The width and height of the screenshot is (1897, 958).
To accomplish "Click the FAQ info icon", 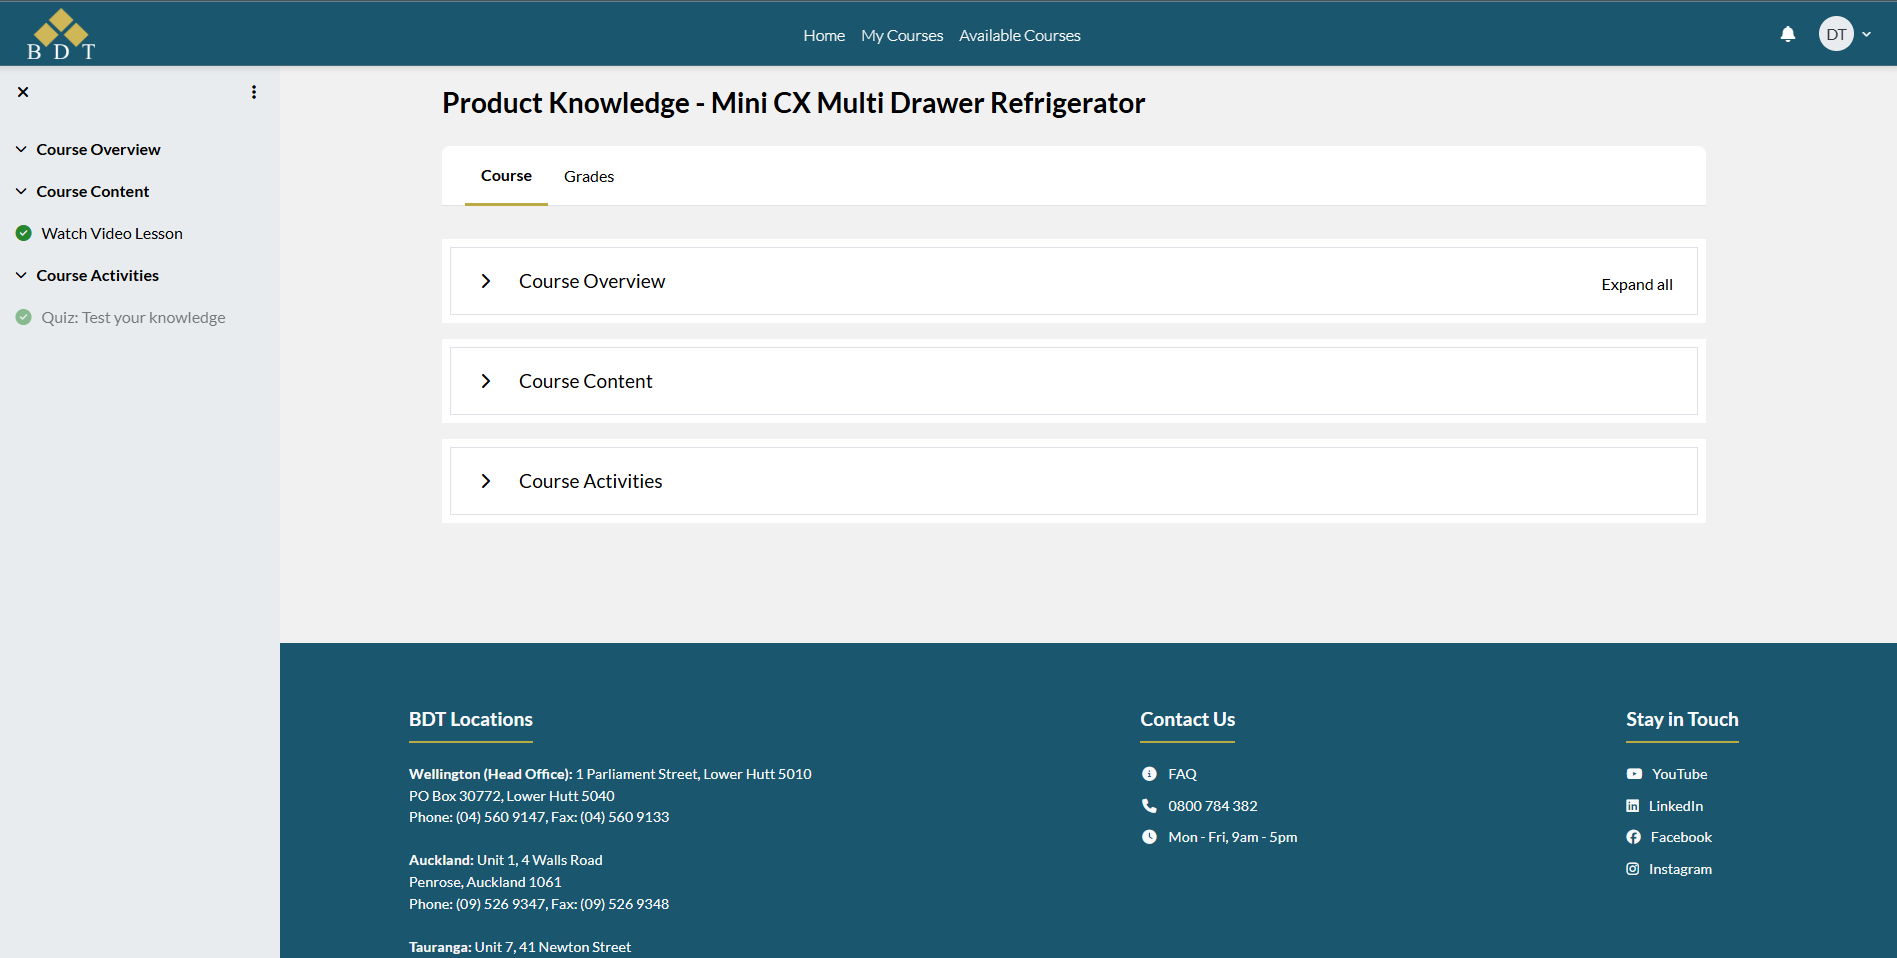I will [x=1149, y=774].
